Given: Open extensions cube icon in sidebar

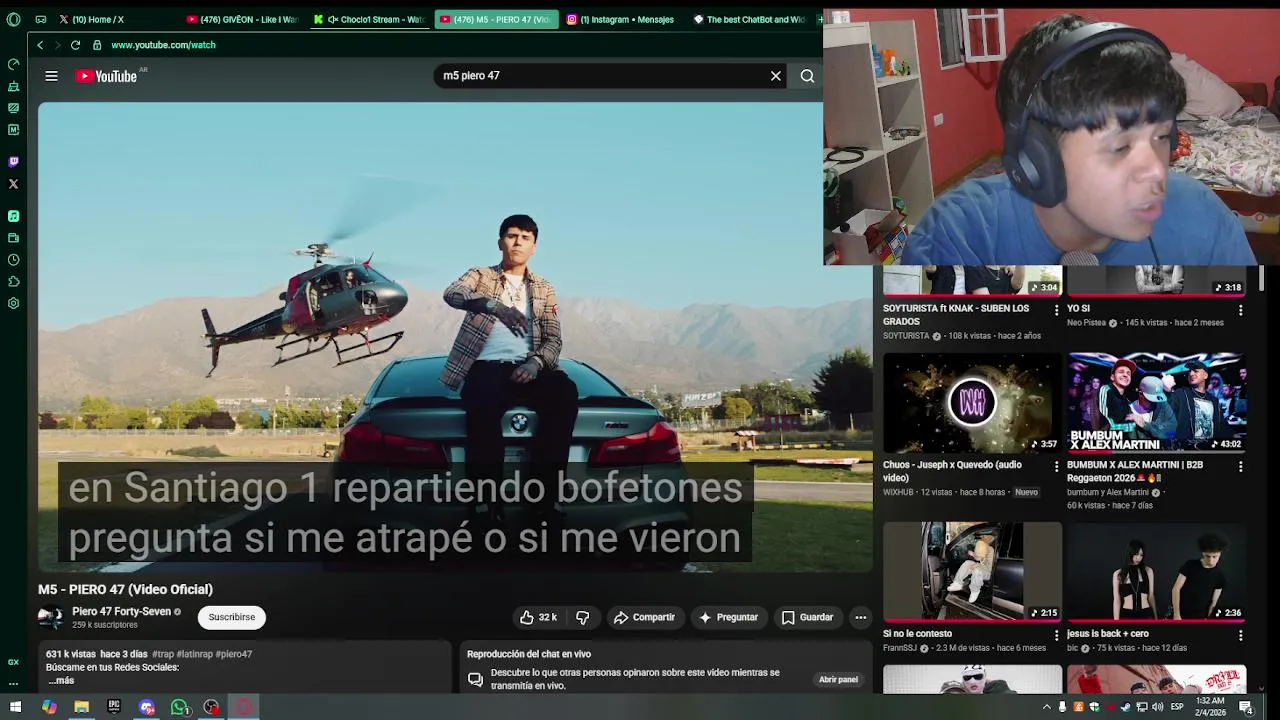Looking at the screenshot, I should click(13, 282).
